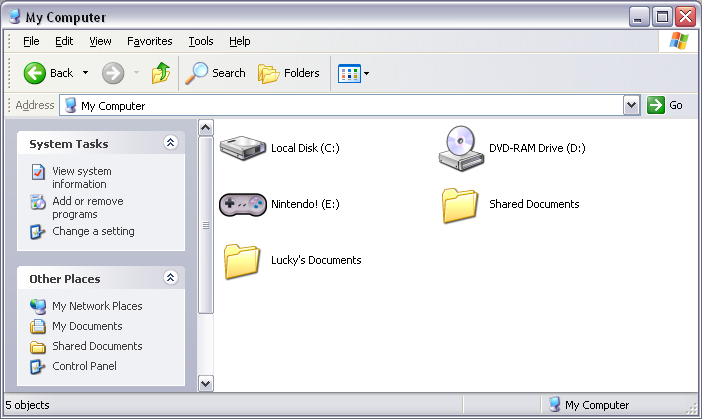Collapse the Other Places panel
702x419 pixels.
coord(171,278)
